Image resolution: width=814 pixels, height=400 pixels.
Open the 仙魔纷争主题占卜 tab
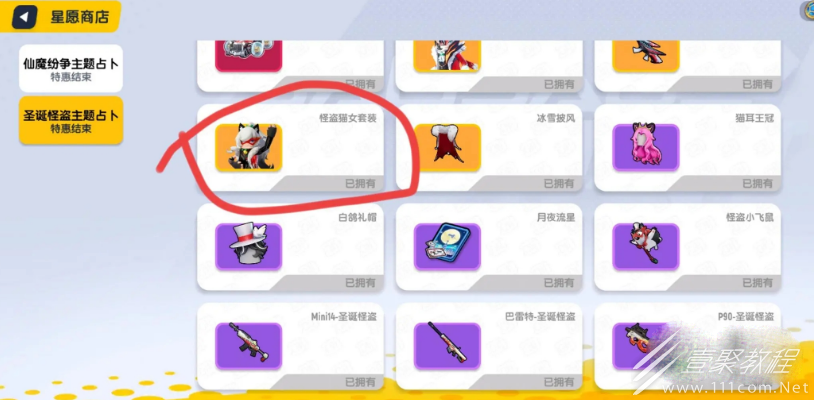click(x=71, y=68)
